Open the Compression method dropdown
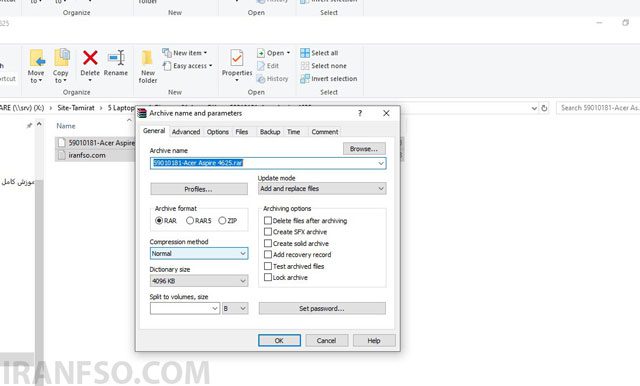The image size is (640, 386). (x=199, y=253)
